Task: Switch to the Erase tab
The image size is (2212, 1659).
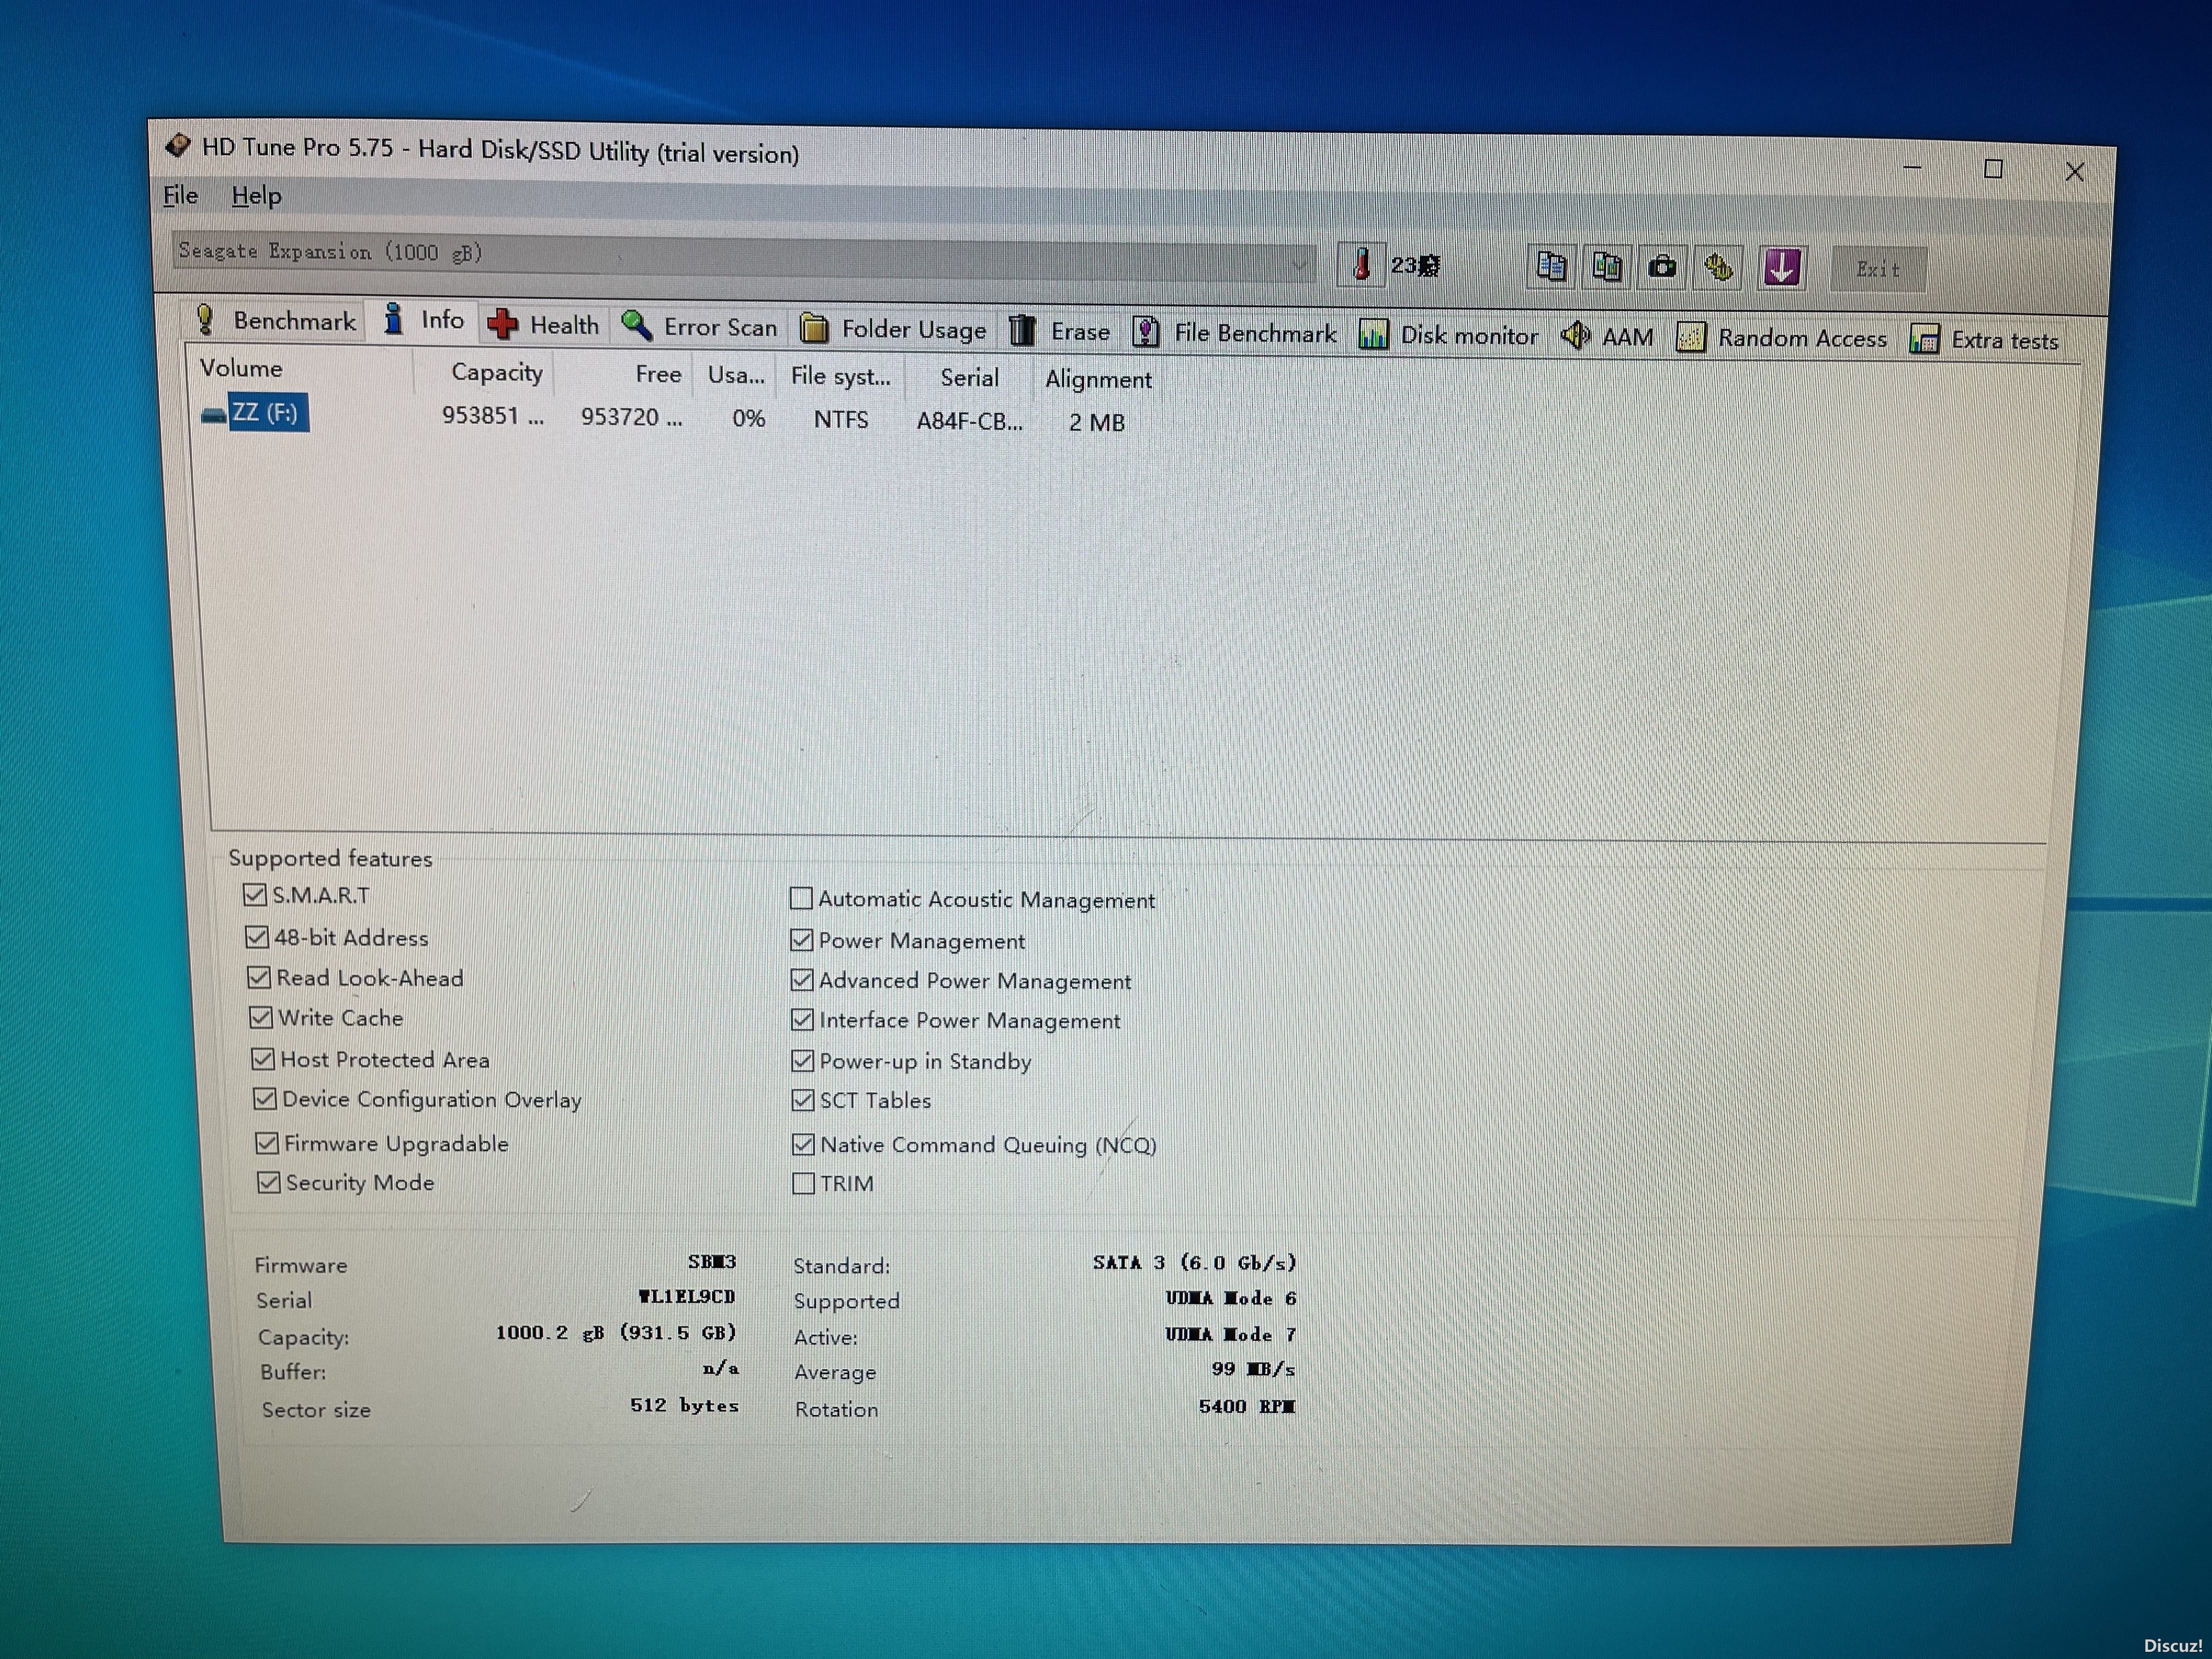Action: tap(1060, 331)
